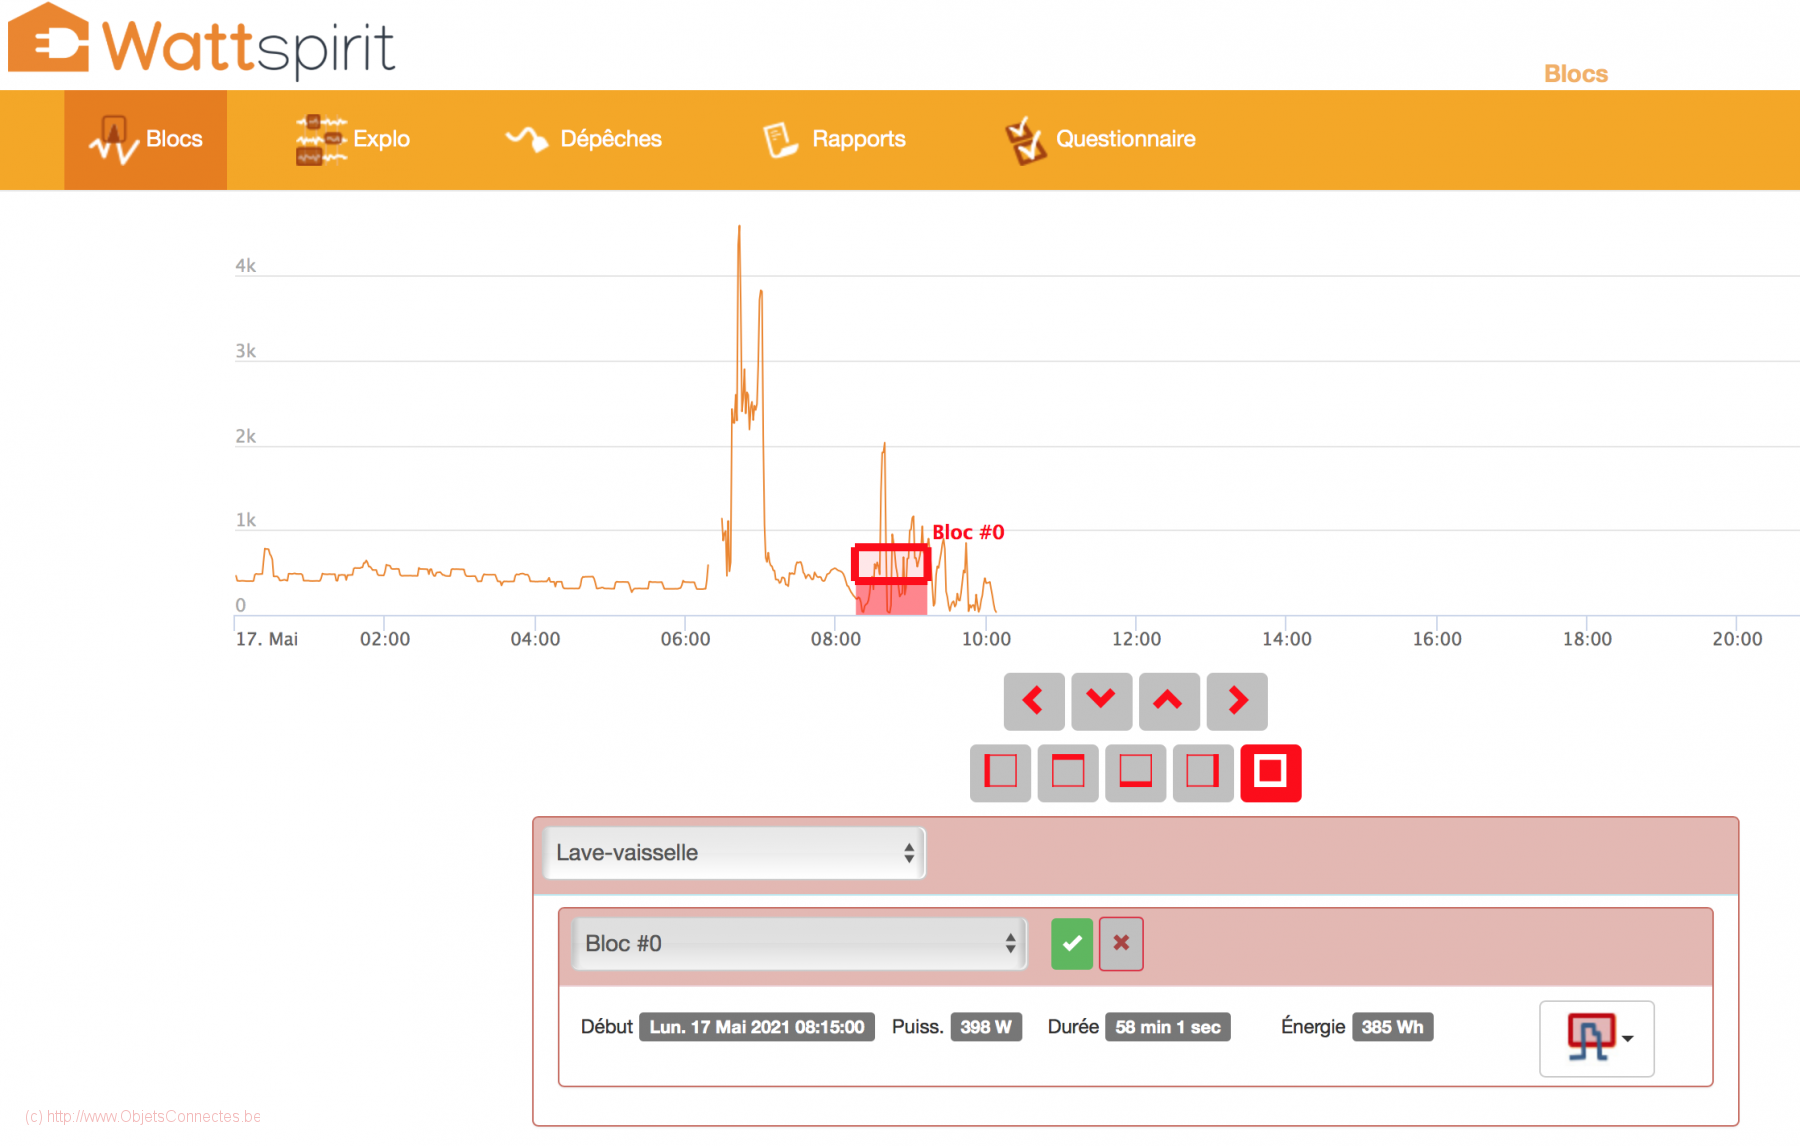This screenshot has width=1800, height=1146.
Task: Select left edge adjustment mode
Action: tap(1000, 773)
